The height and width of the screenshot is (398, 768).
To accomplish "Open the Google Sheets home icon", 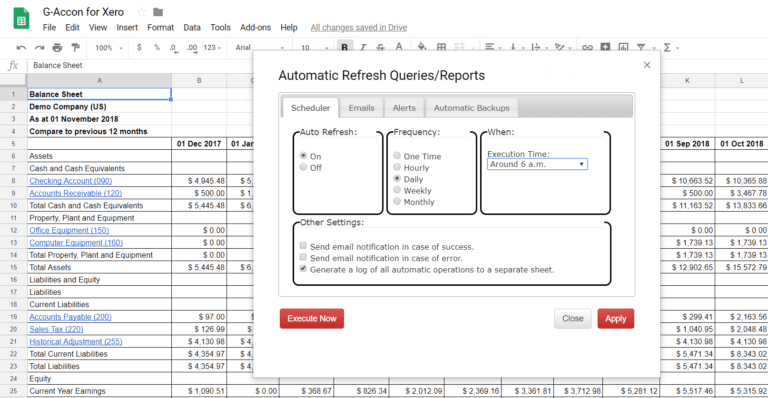I will (x=21, y=19).
